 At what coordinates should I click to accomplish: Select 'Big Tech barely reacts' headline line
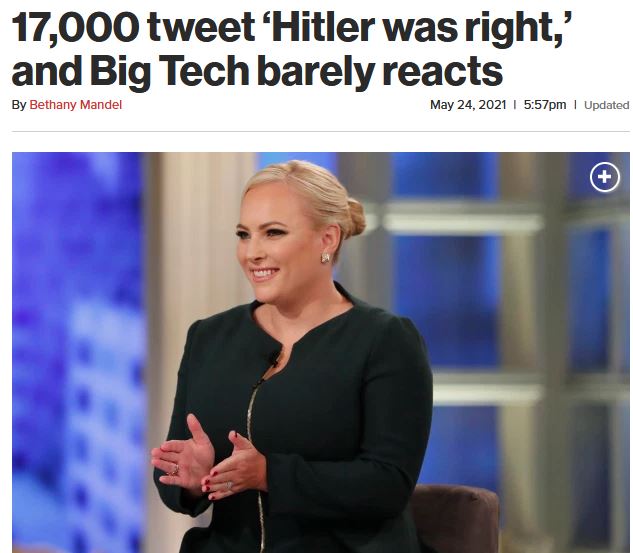(x=257, y=72)
